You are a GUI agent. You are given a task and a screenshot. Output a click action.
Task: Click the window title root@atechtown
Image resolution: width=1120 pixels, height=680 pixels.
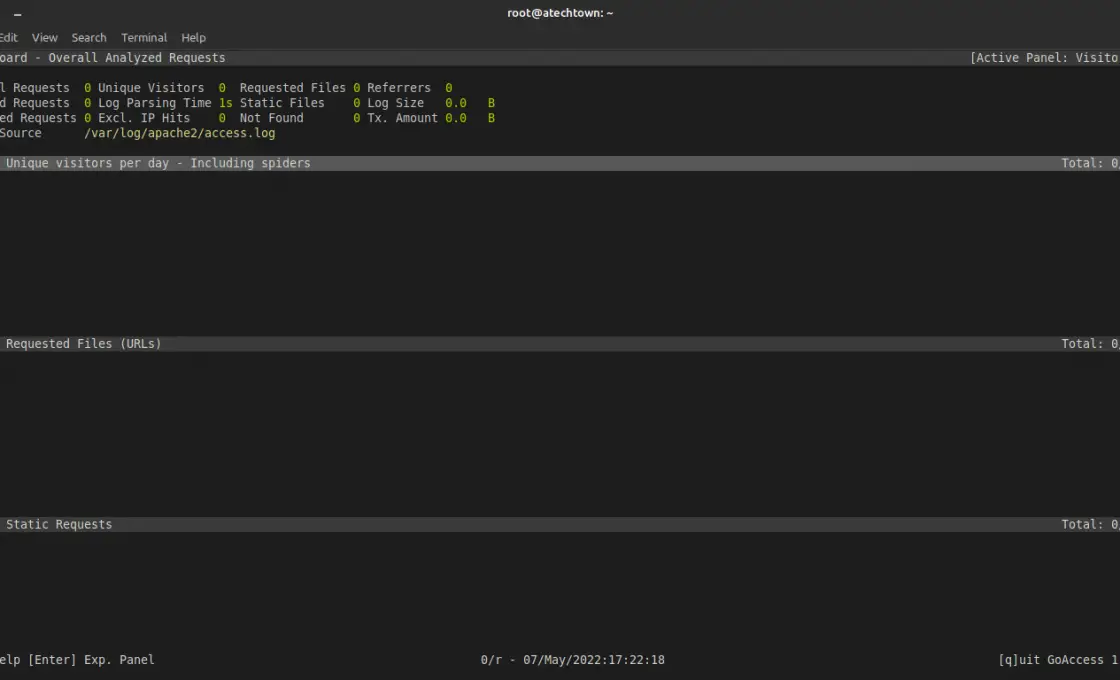pyautogui.click(x=560, y=13)
